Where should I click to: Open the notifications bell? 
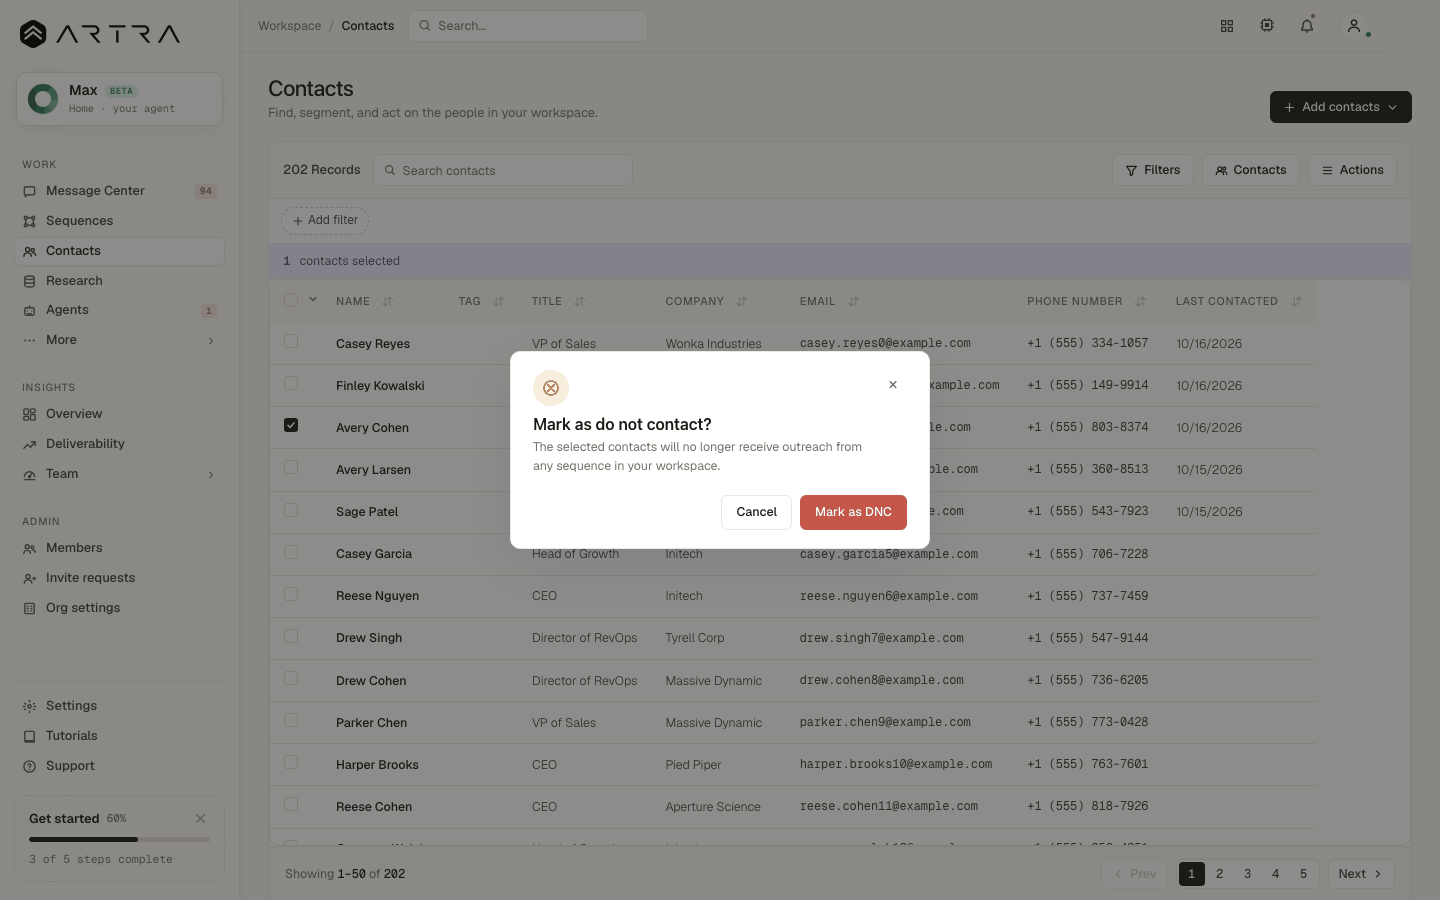point(1307,26)
